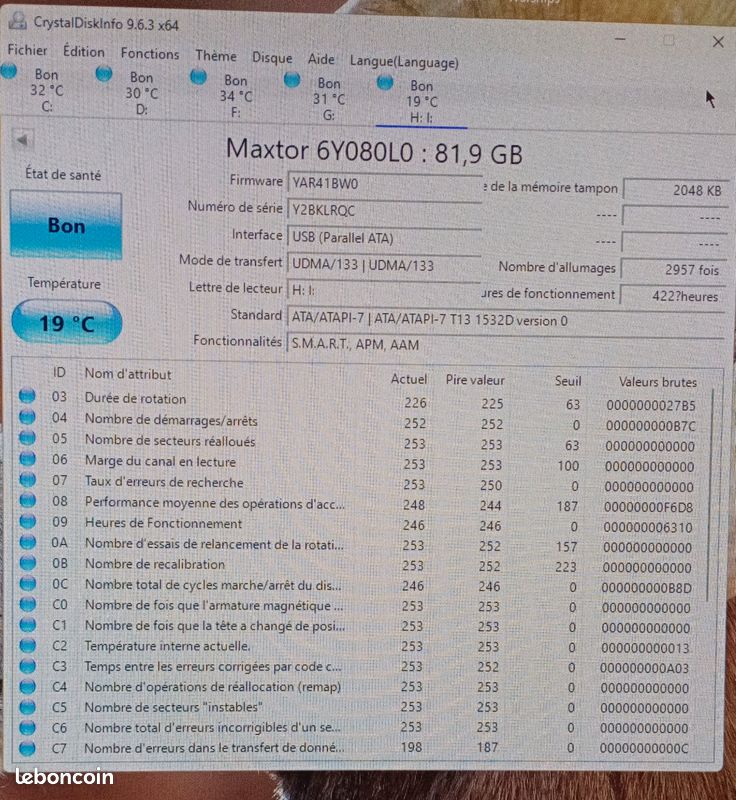Image resolution: width=736 pixels, height=800 pixels.
Task: Click the 19 °C temperature button
Action: pos(66,322)
